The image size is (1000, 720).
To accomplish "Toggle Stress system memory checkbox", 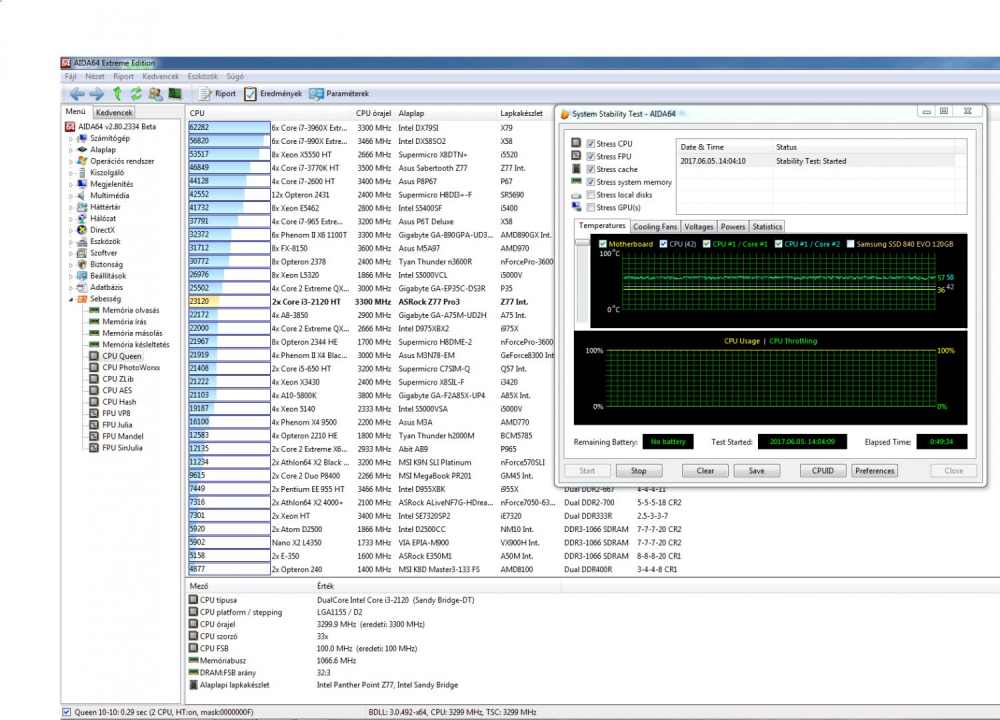I will [x=591, y=182].
